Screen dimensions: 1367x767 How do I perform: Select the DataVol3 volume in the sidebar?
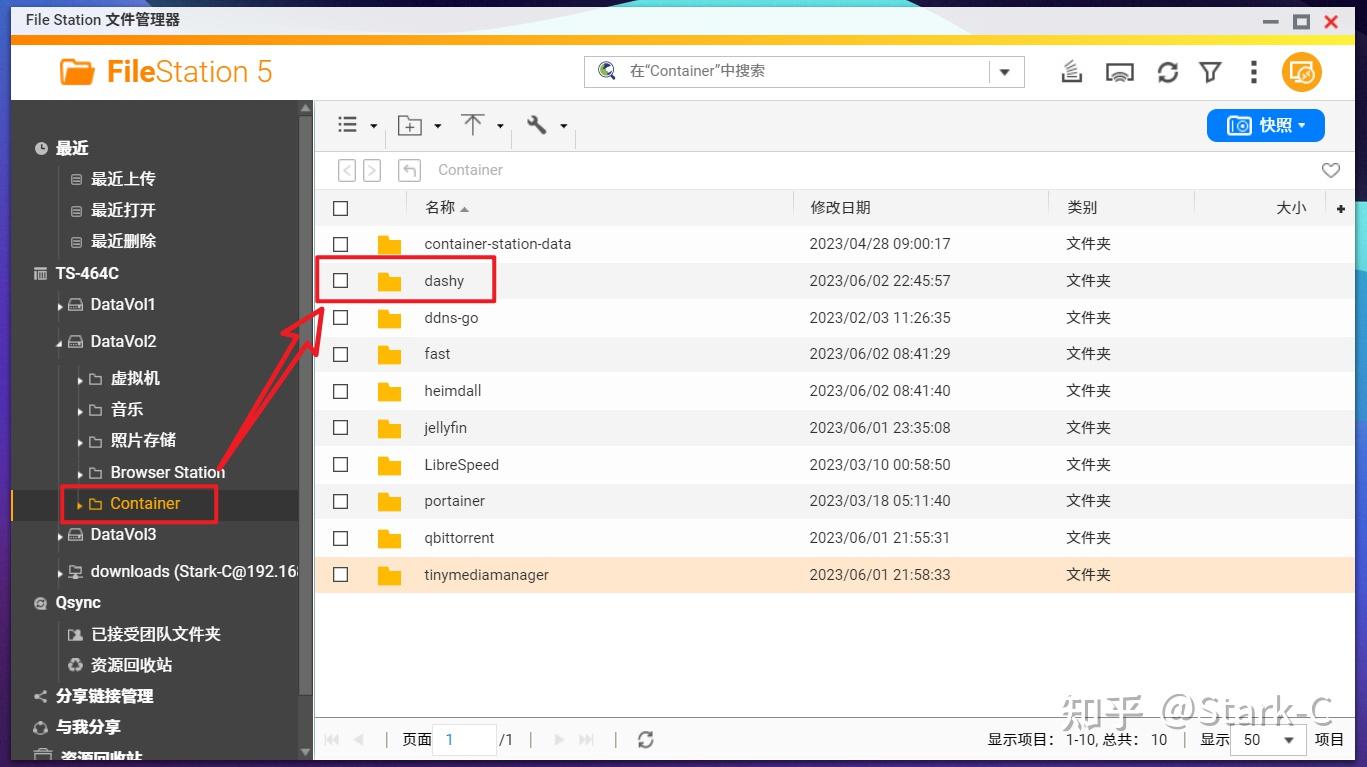click(124, 534)
